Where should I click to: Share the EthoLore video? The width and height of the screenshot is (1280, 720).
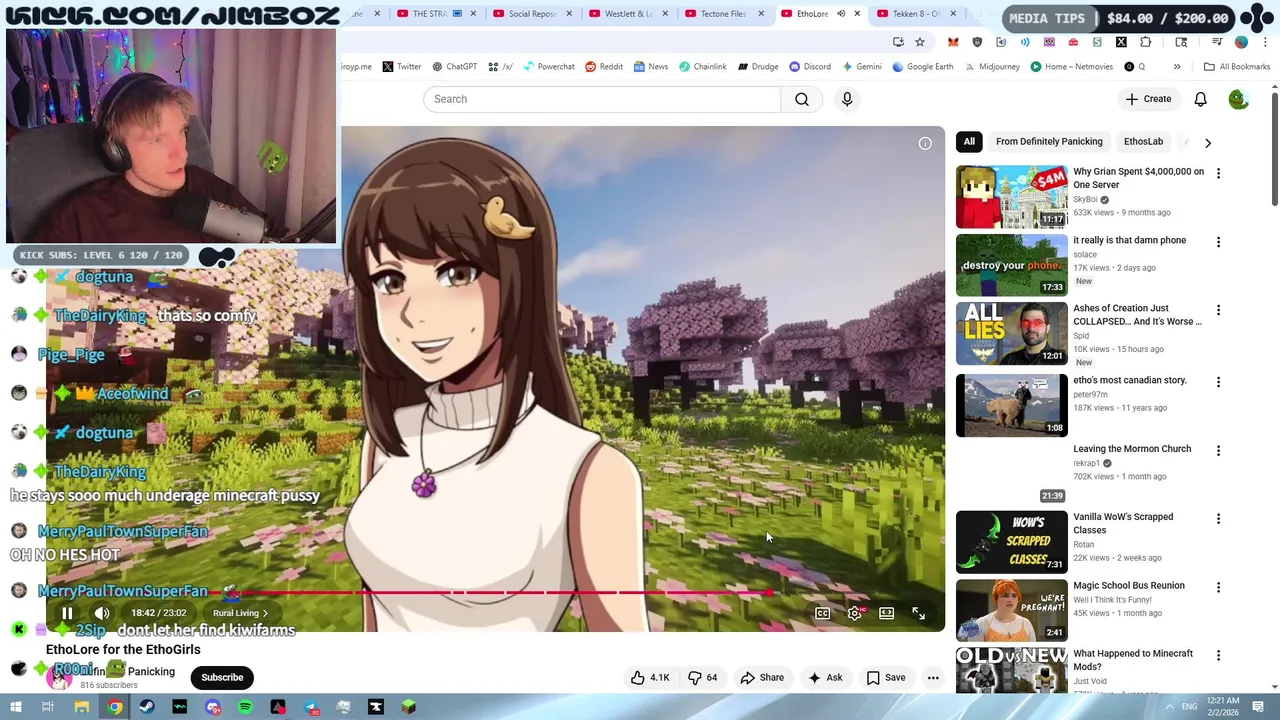pyautogui.click(x=762, y=677)
